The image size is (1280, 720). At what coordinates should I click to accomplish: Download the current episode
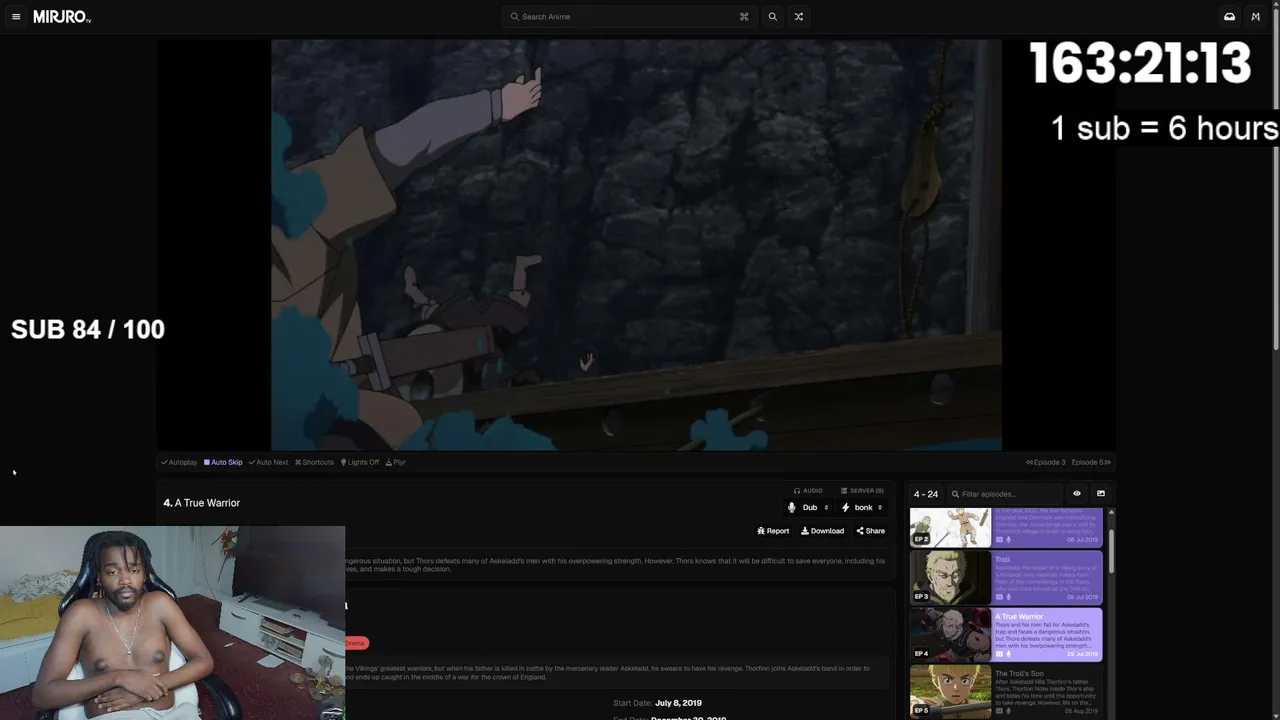click(x=822, y=531)
